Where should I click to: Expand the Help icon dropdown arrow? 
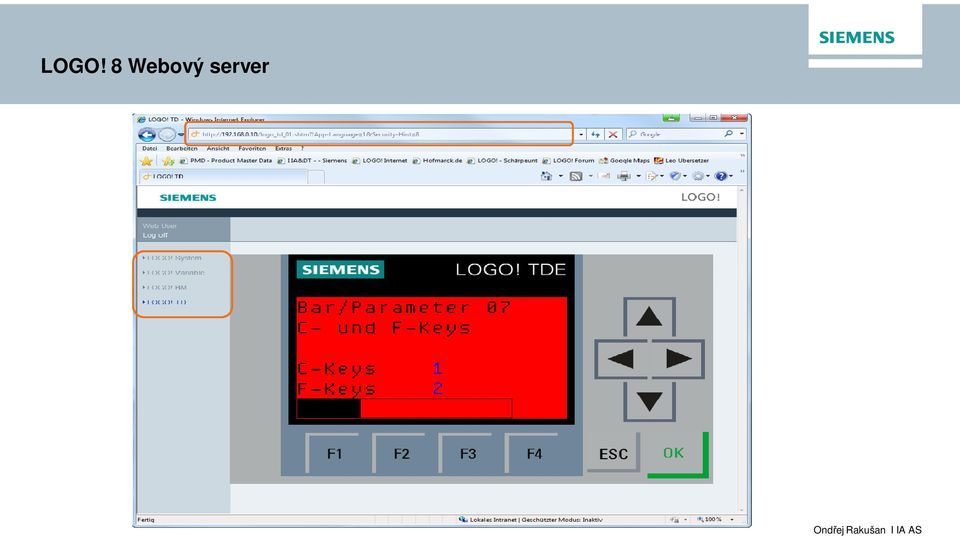731,176
